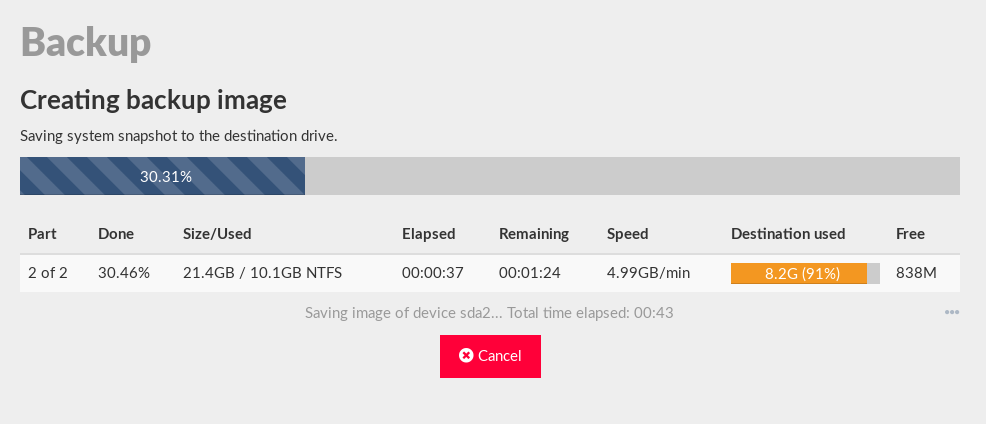Click the Free column header

pyautogui.click(x=910, y=234)
